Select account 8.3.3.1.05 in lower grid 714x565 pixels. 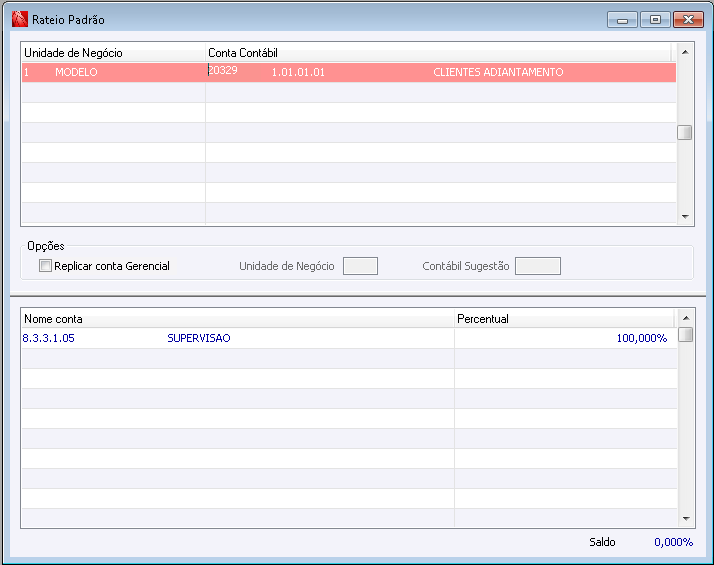(48, 338)
